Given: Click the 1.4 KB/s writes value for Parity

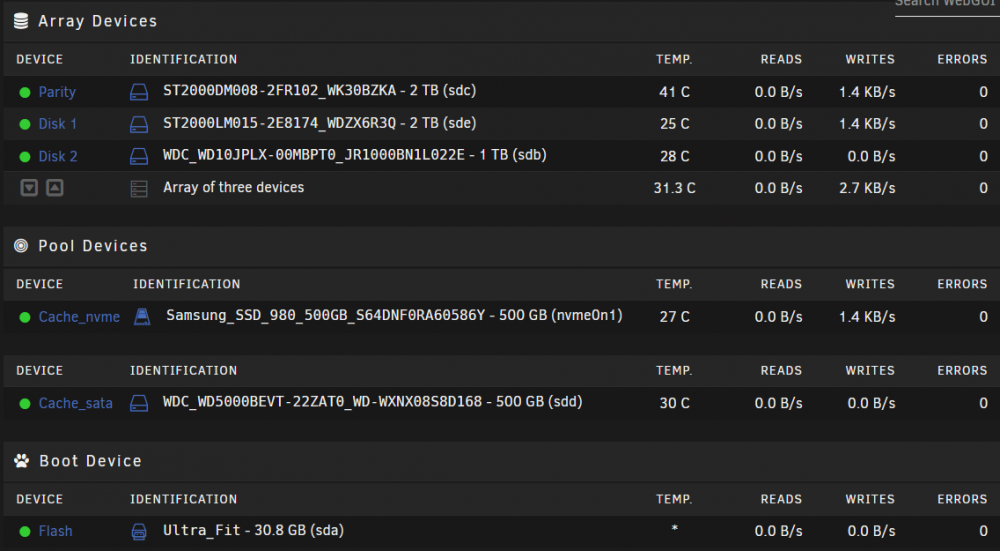Looking at the screenshot, I should [867, 92].
